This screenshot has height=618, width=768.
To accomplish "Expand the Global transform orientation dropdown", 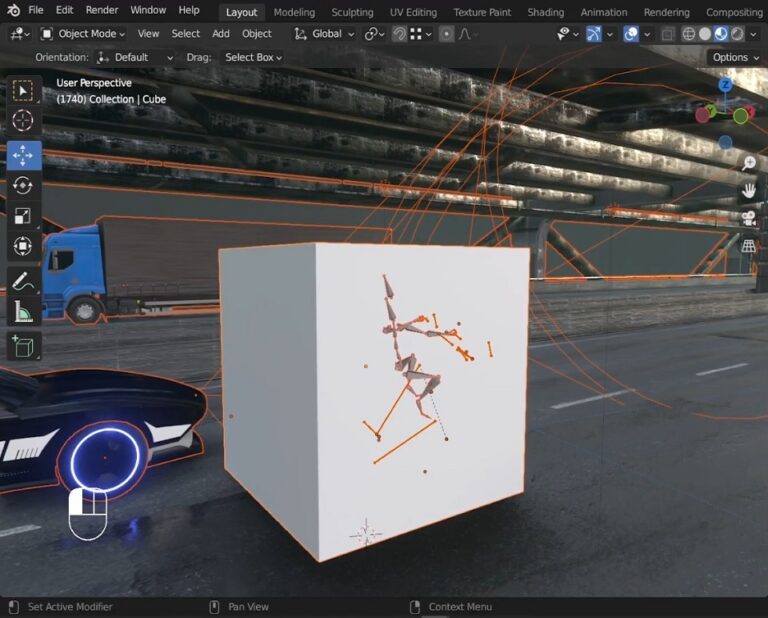I will (x=326, y=34).
